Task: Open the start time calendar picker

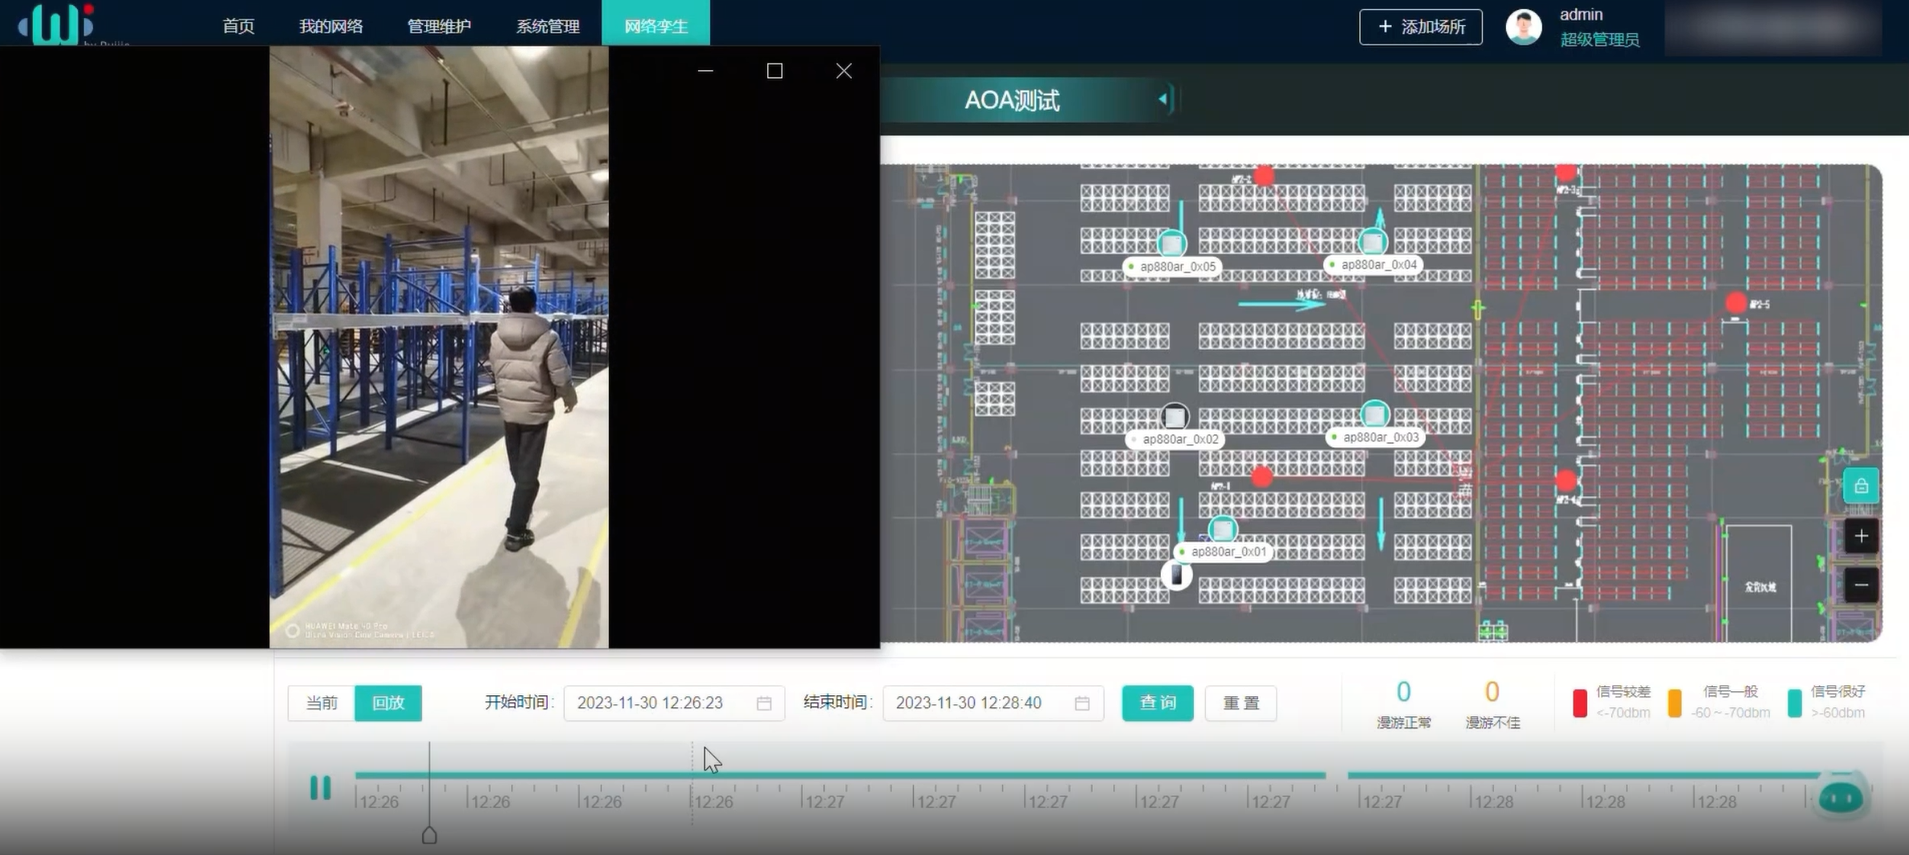Action: (764, 704)
